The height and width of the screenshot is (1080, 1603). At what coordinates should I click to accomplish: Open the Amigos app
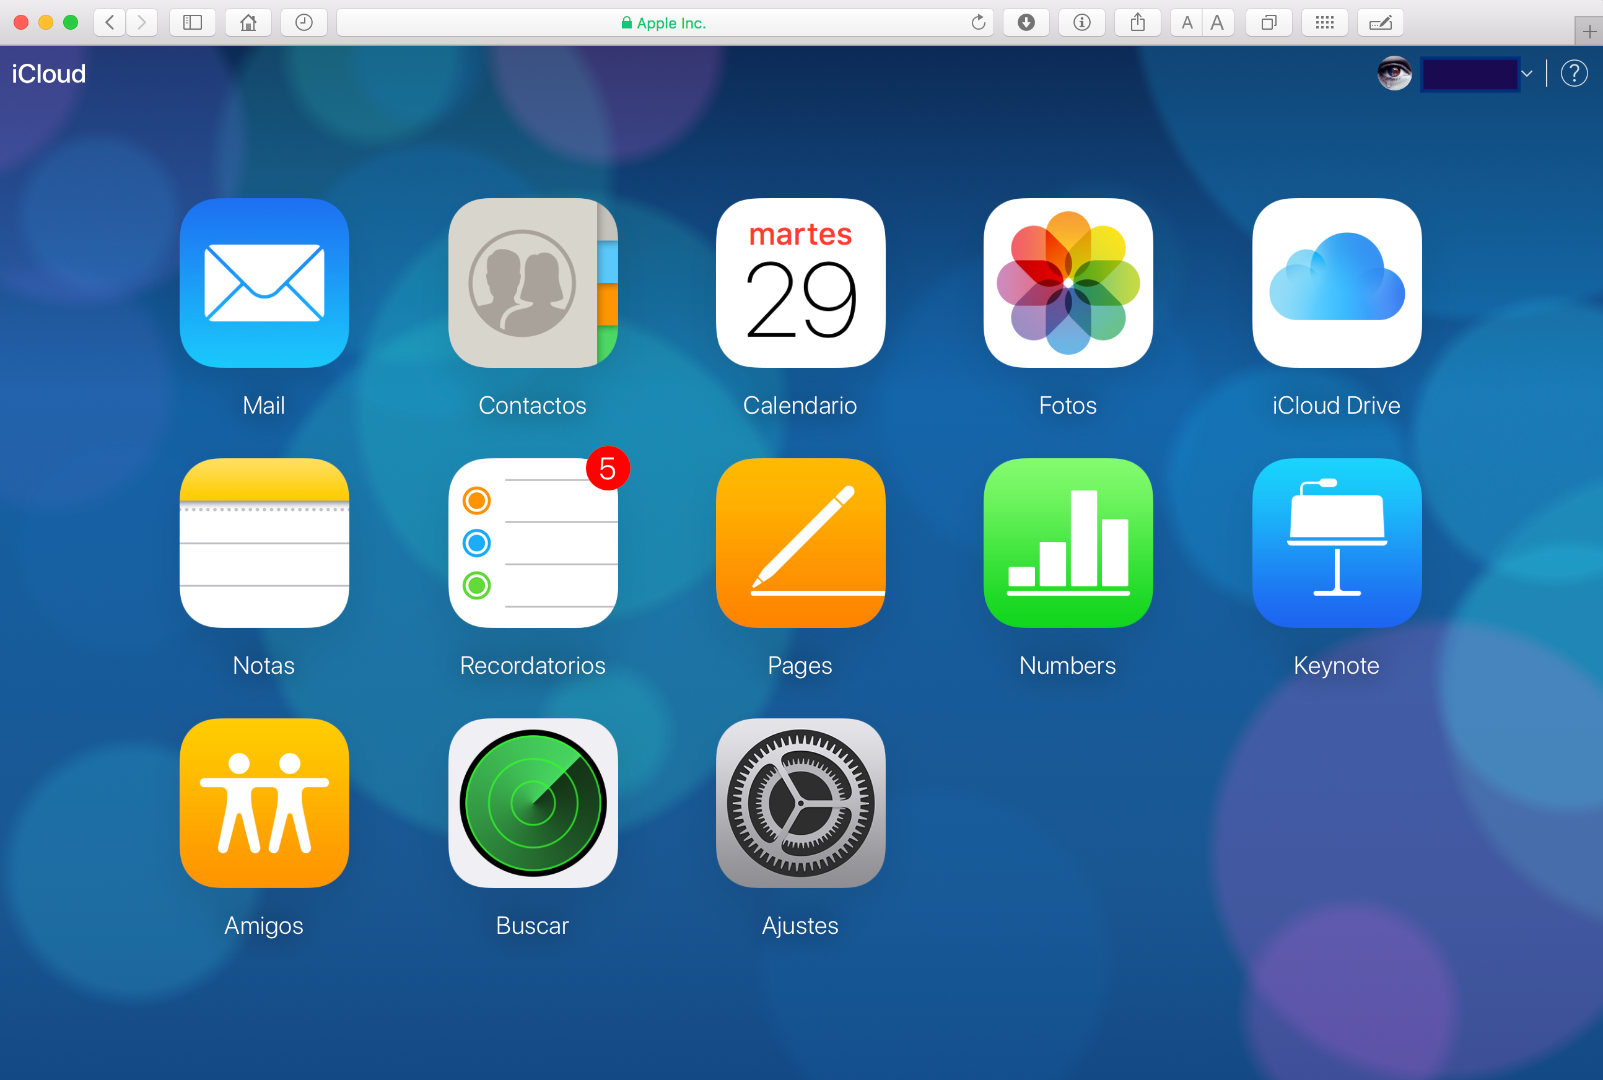pyautogui.click(x=264, y=803)
